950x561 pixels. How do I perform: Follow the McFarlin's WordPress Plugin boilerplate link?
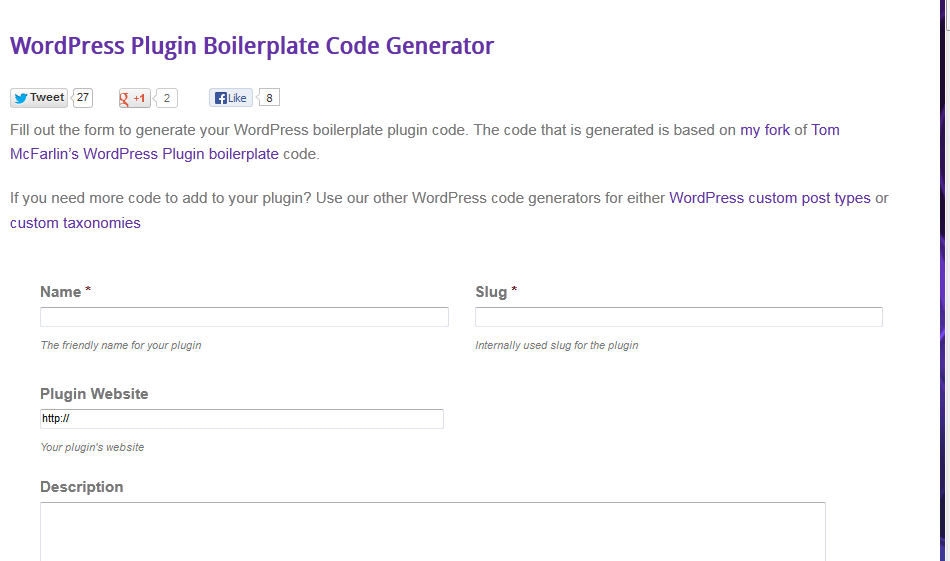click(144, 154)
